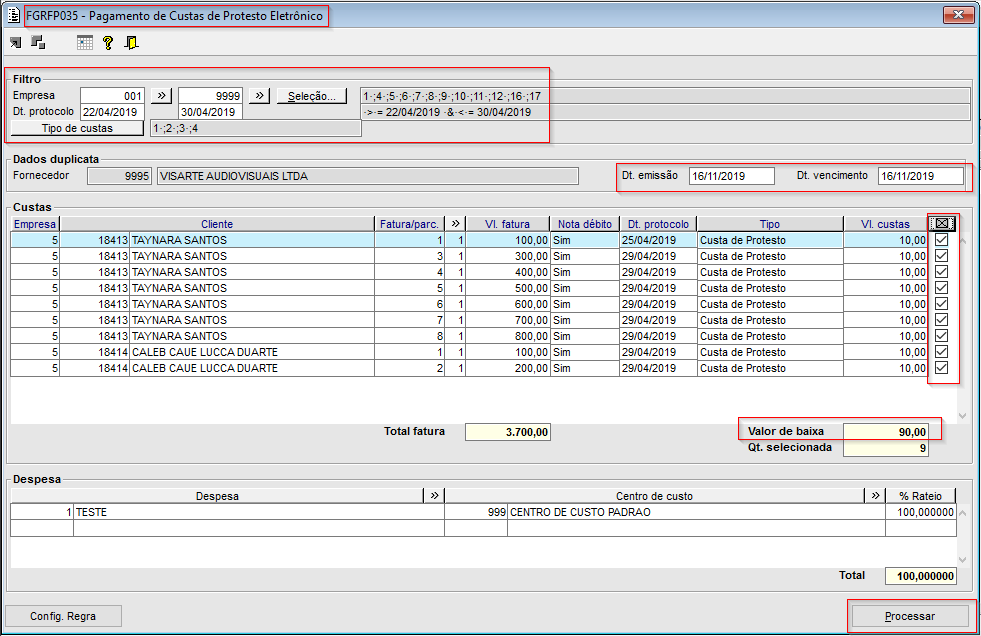Click Valor de baixa field 90,00
Screen dimensions: 981x636
[x=886, y=432]
